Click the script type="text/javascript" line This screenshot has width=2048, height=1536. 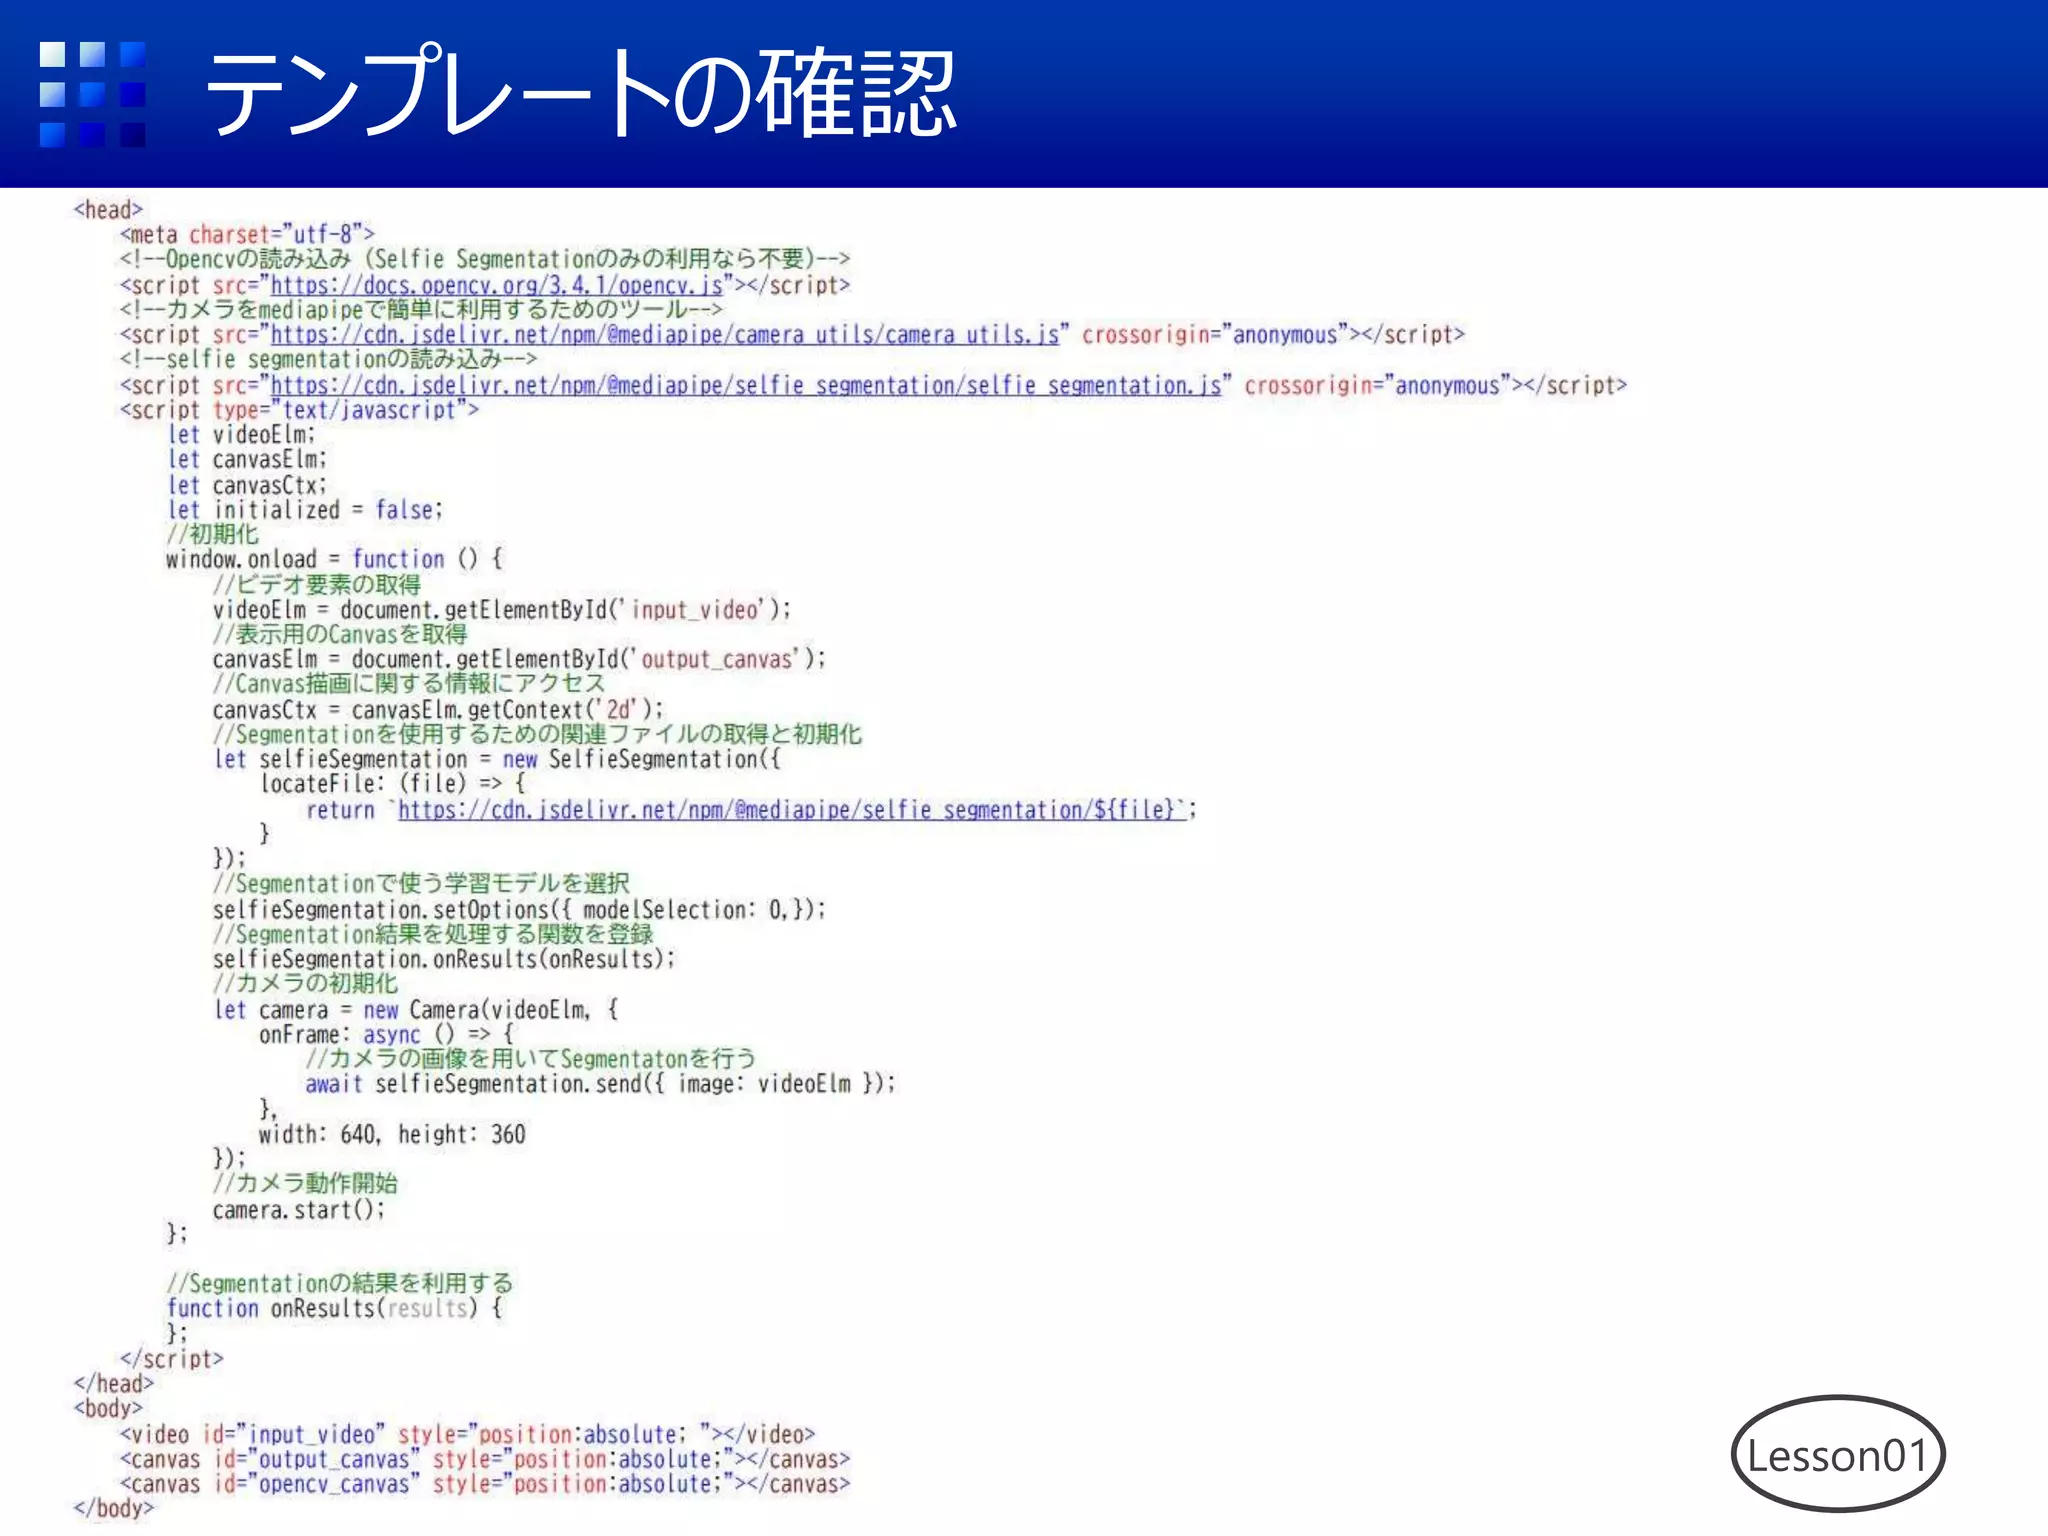[x=299, y=410]
